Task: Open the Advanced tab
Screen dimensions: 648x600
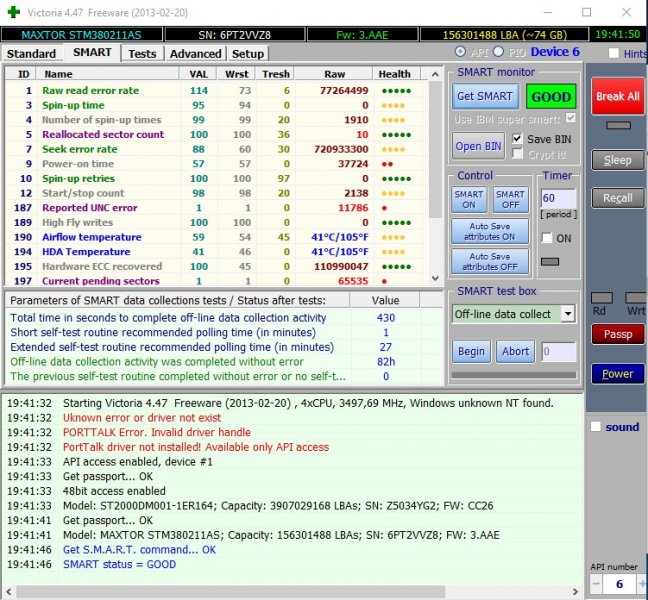Action: click(x=195, y=53)
